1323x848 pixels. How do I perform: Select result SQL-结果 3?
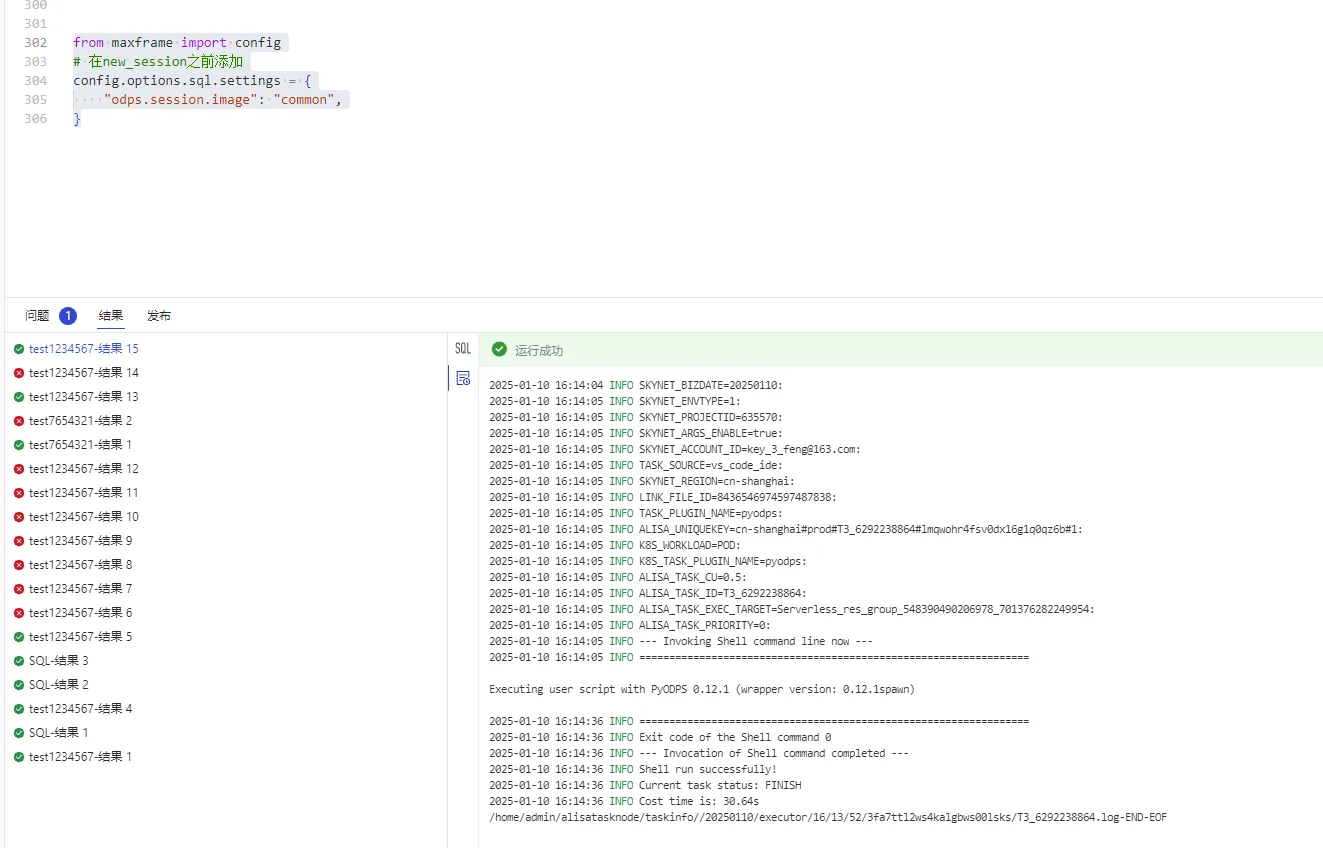point(59,661)
